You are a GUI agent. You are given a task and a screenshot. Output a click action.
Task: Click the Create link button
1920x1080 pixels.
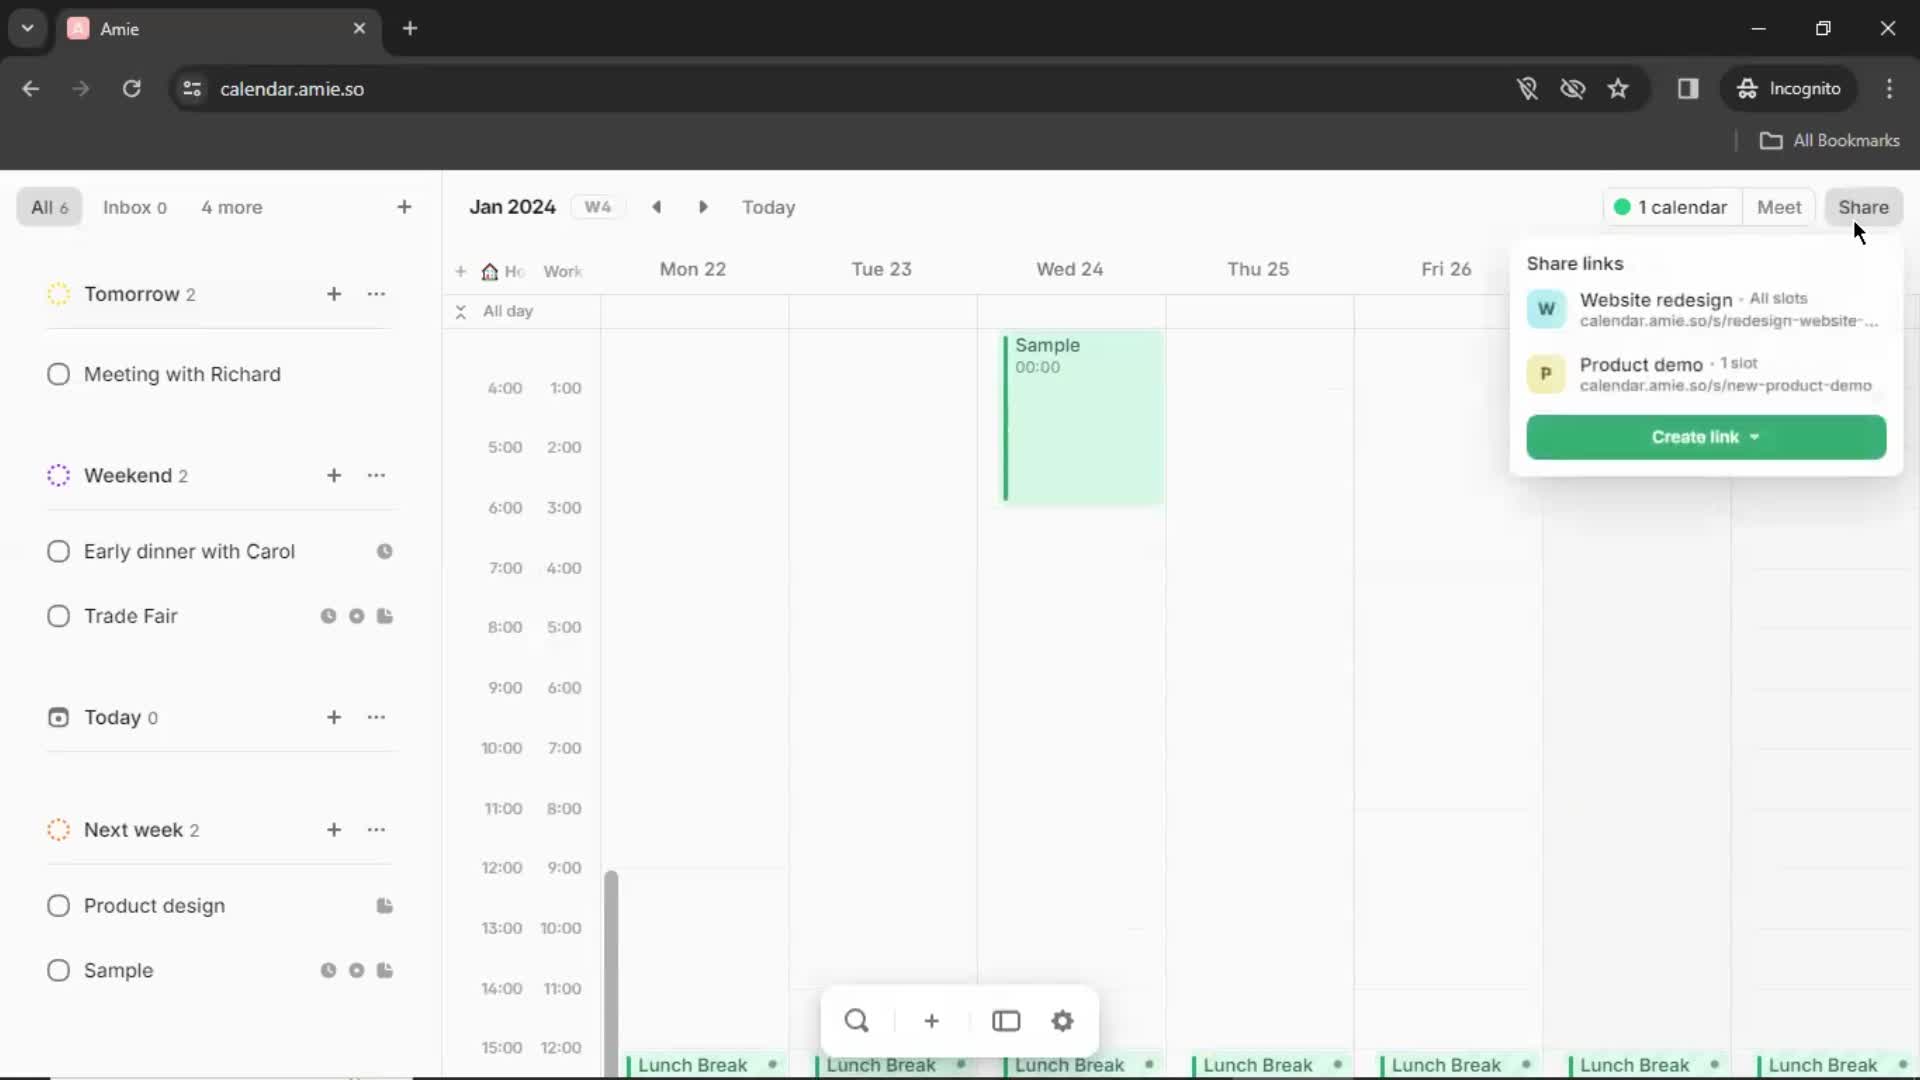pos(1705,435)
